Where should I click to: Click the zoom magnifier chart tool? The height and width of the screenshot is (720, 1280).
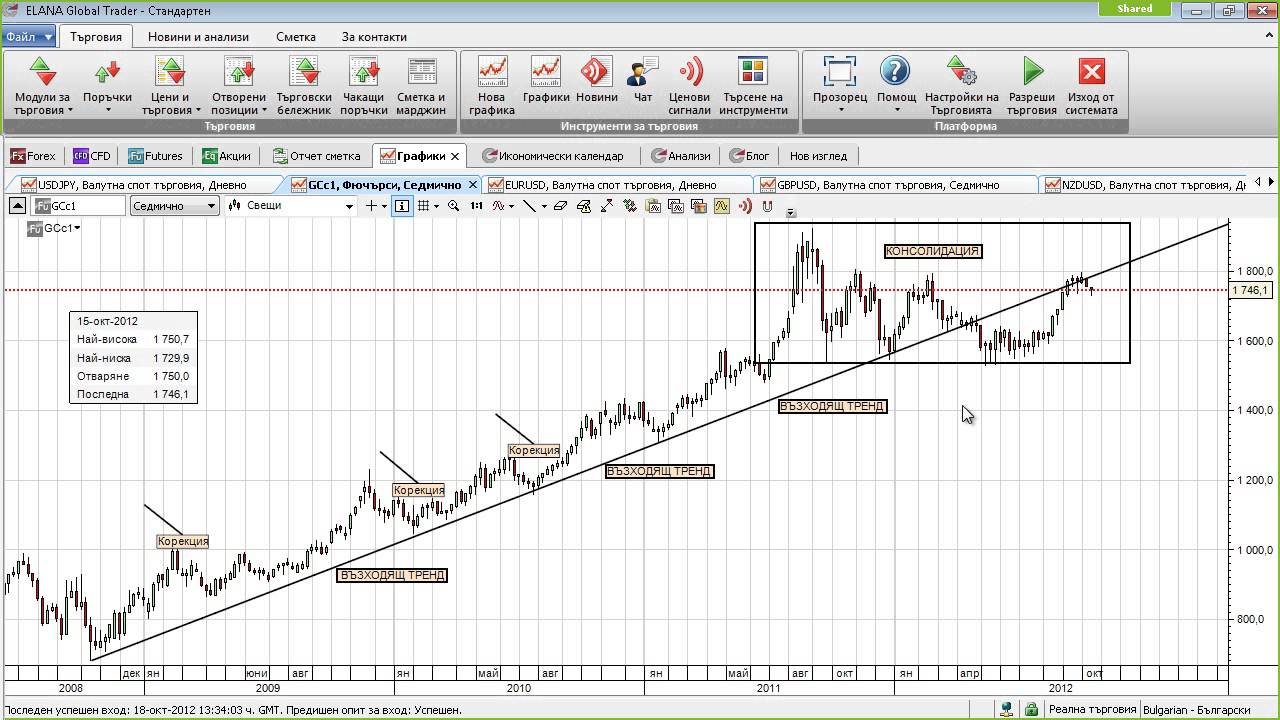(453, 206)
